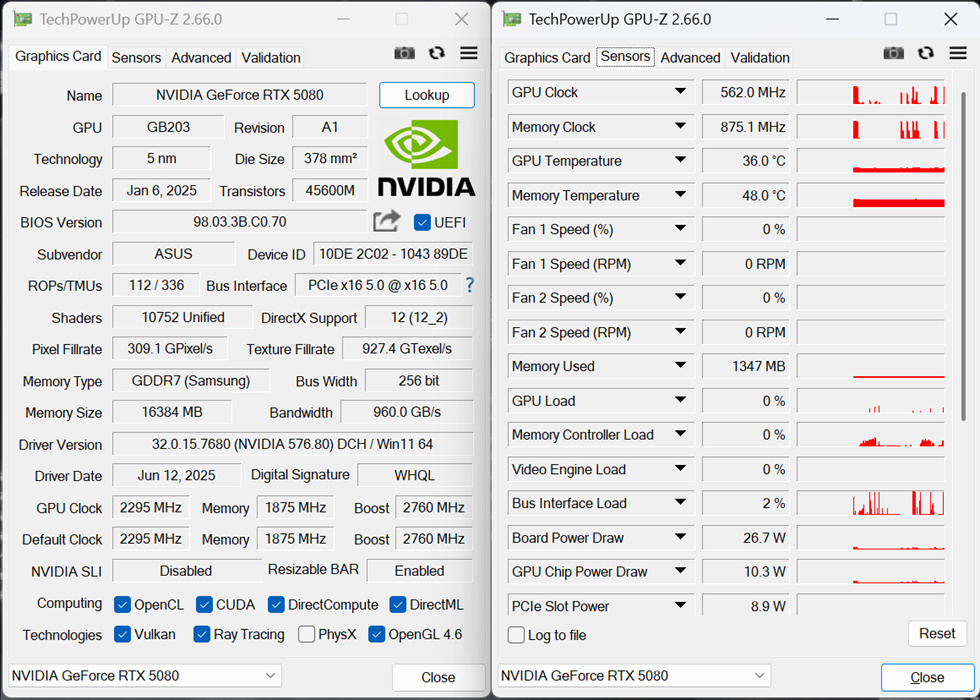Click the Bus Interface question mark icon
Screen dimensions: 980x700
click(x=470, y=285)
